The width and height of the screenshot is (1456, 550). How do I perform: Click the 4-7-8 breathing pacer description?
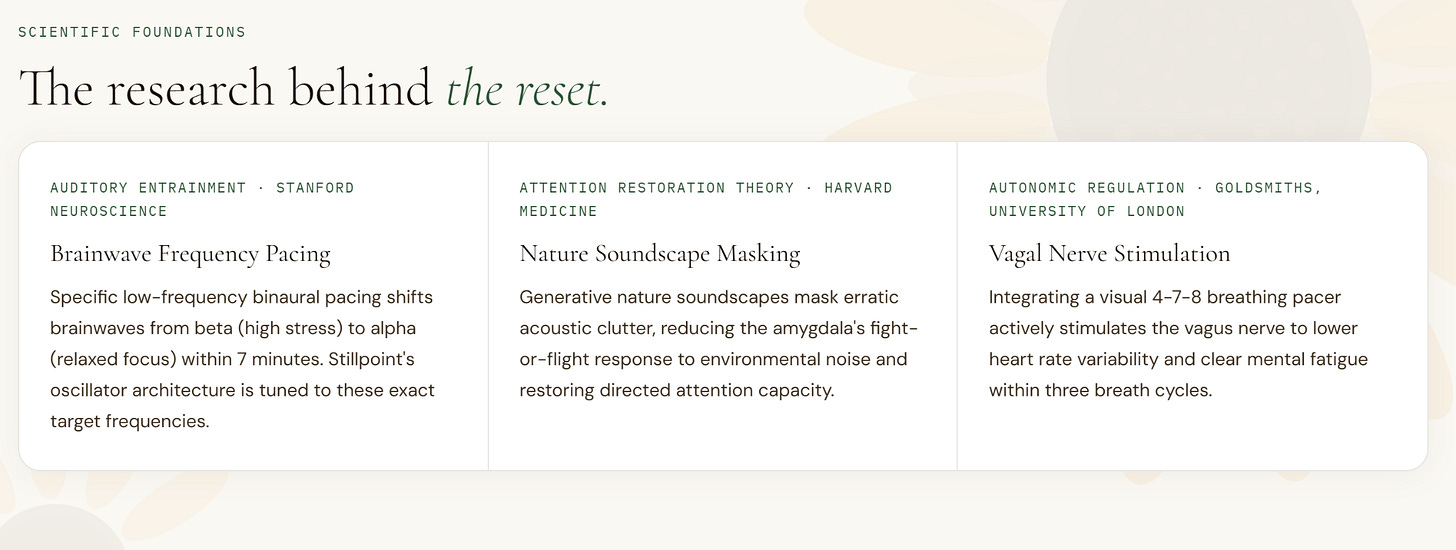coord(1178,344)
